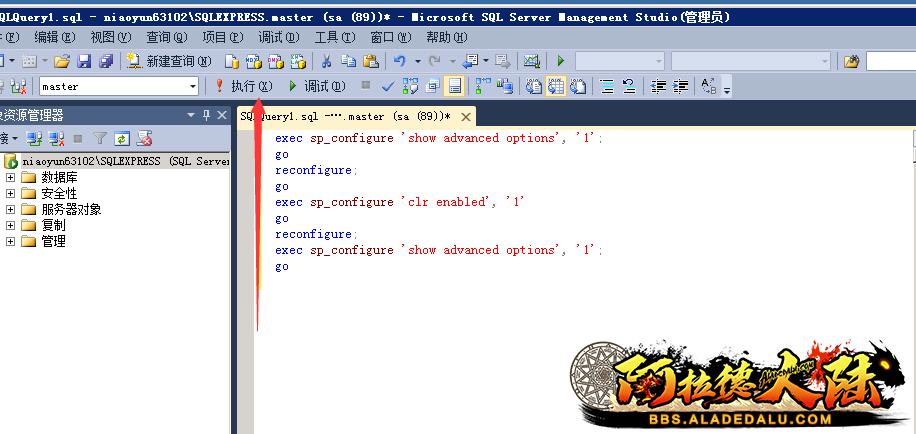Click the 调试 (Debug) button

point(316,86)
